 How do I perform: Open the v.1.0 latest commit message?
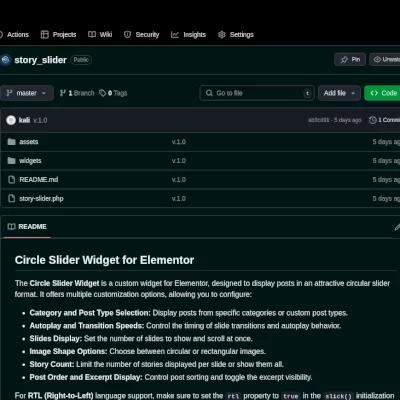tap(40, 120)
